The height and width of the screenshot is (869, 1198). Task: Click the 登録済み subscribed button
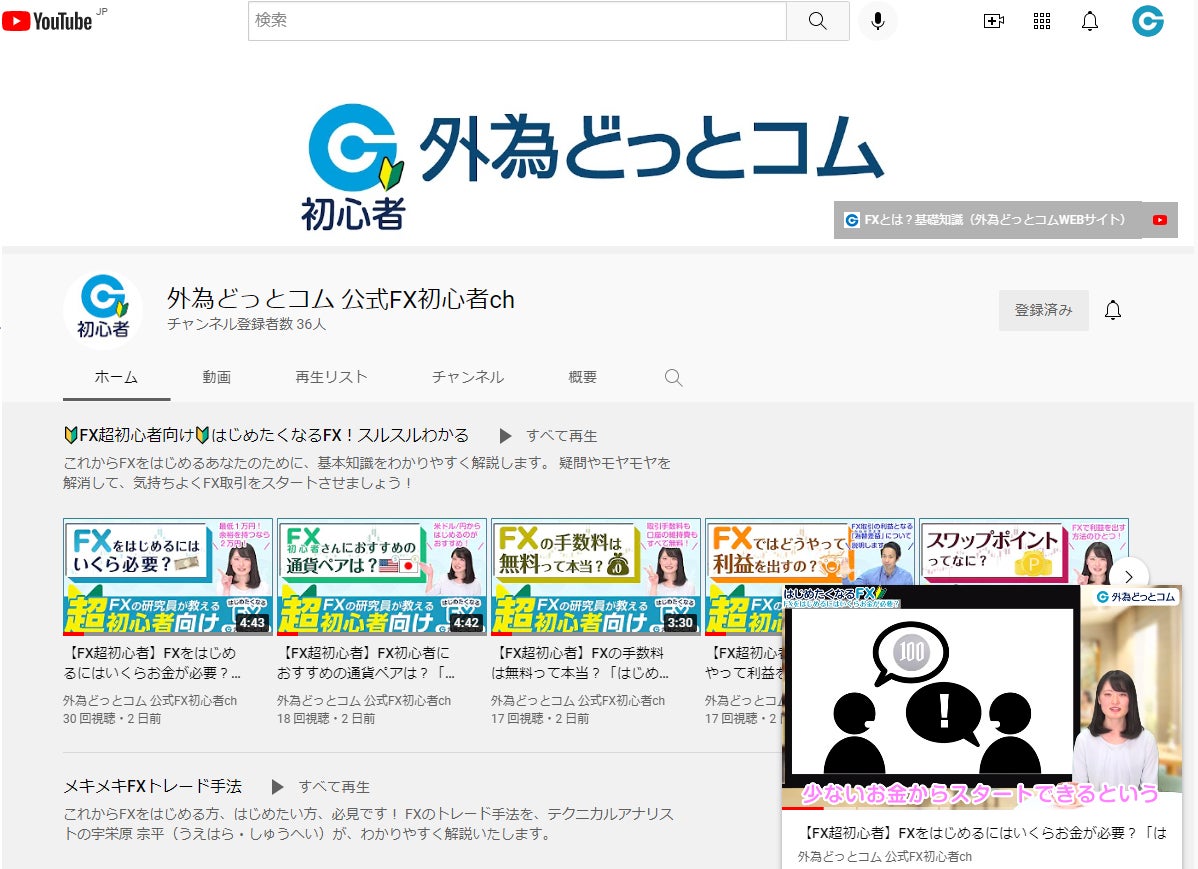click(x=1043, y=310)
